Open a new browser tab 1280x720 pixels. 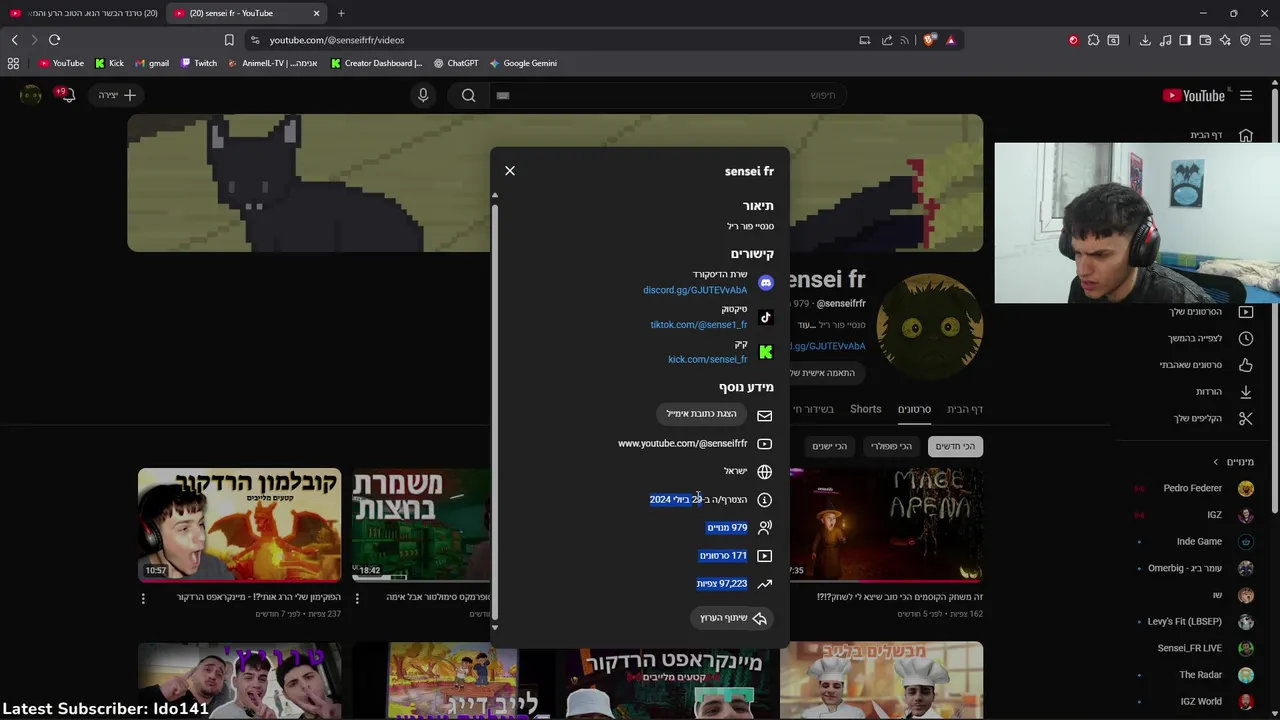(x=341, y=13)
